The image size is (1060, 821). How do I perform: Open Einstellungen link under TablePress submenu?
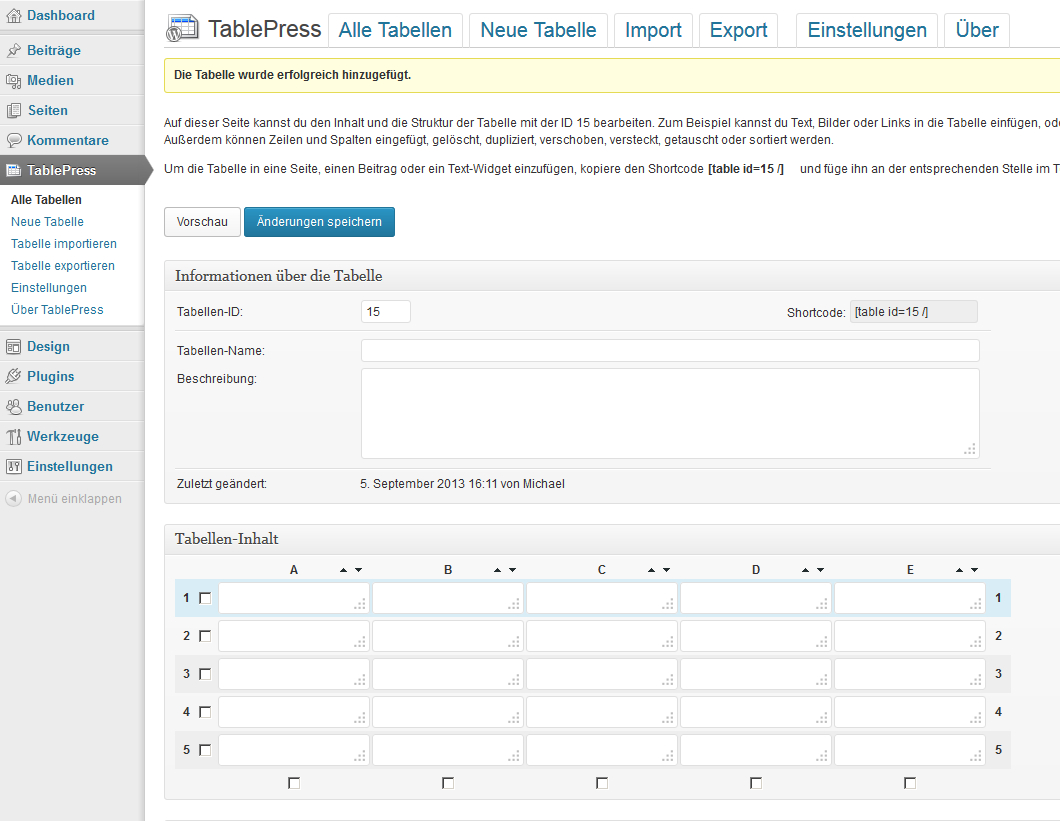(x=49, y=287)
